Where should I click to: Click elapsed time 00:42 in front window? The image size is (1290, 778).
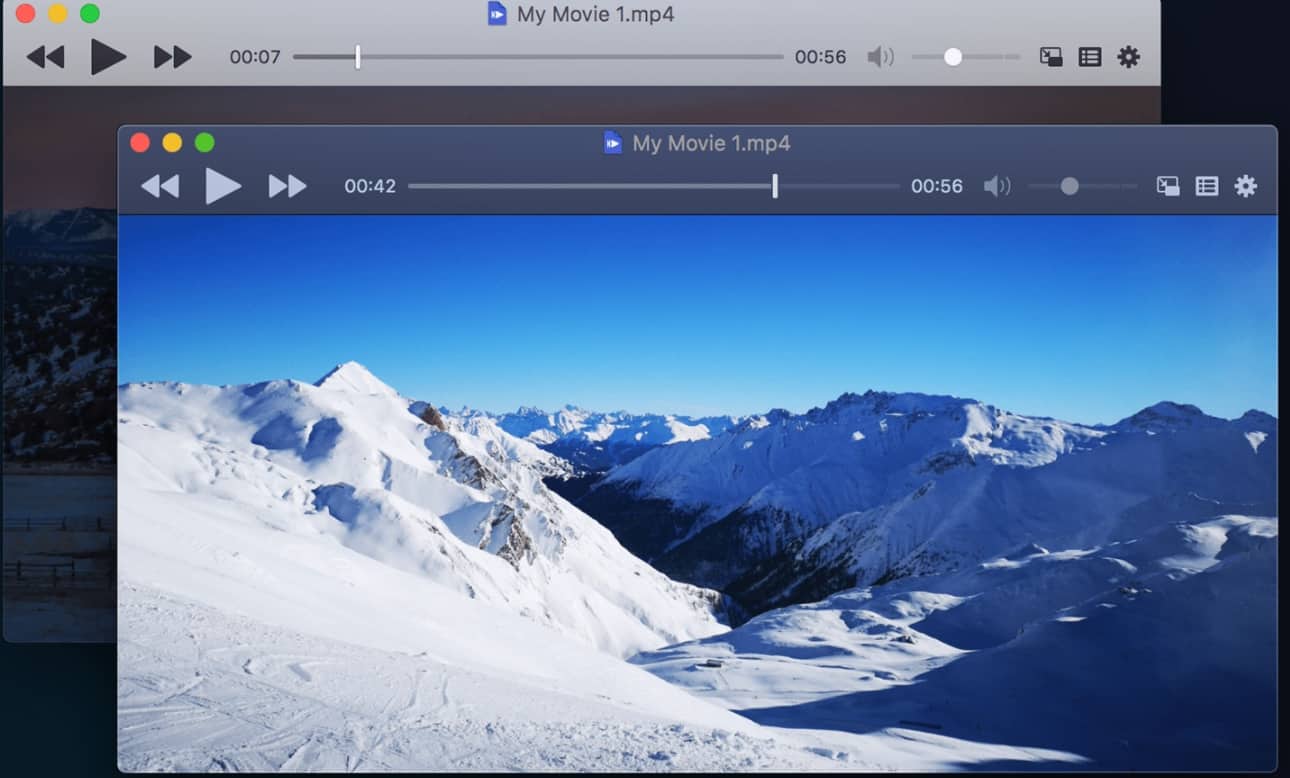click(x=370, y=186)
